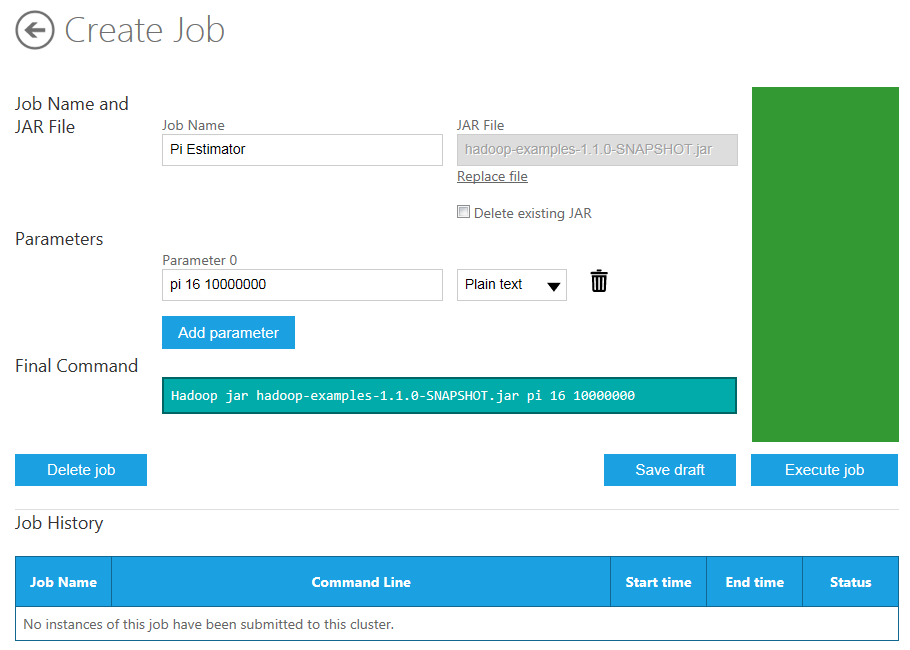910x650 pixels.
Task: Click the Final Command section label
Action: (x=77, y=366)
